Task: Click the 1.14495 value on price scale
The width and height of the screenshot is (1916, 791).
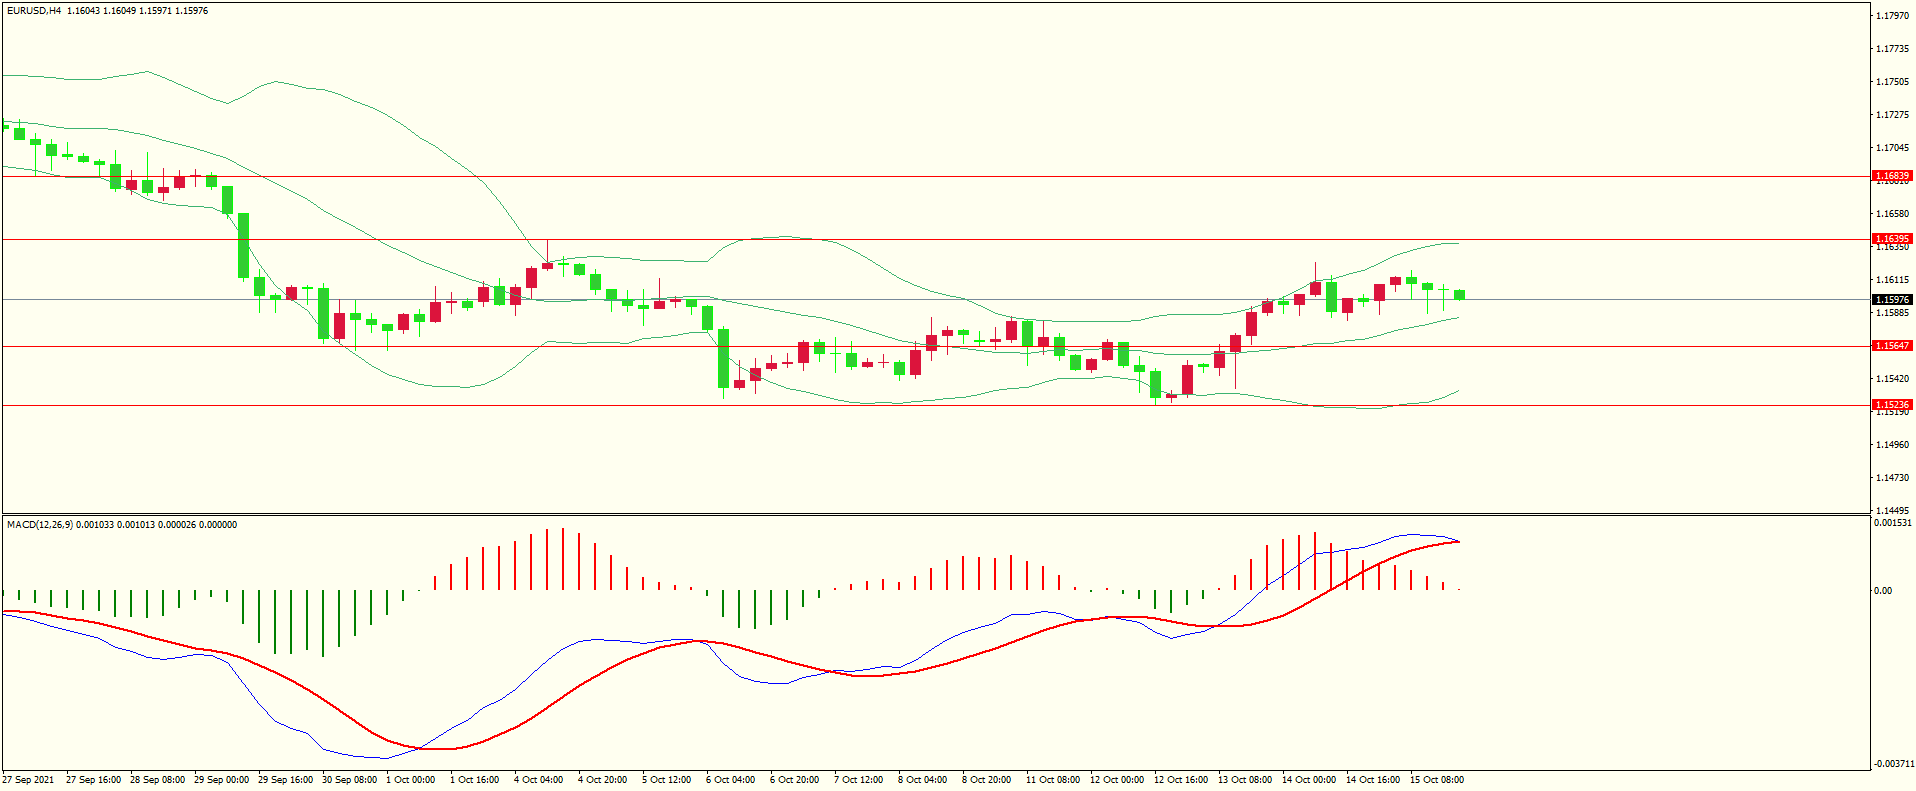Action: point(1892,510)
